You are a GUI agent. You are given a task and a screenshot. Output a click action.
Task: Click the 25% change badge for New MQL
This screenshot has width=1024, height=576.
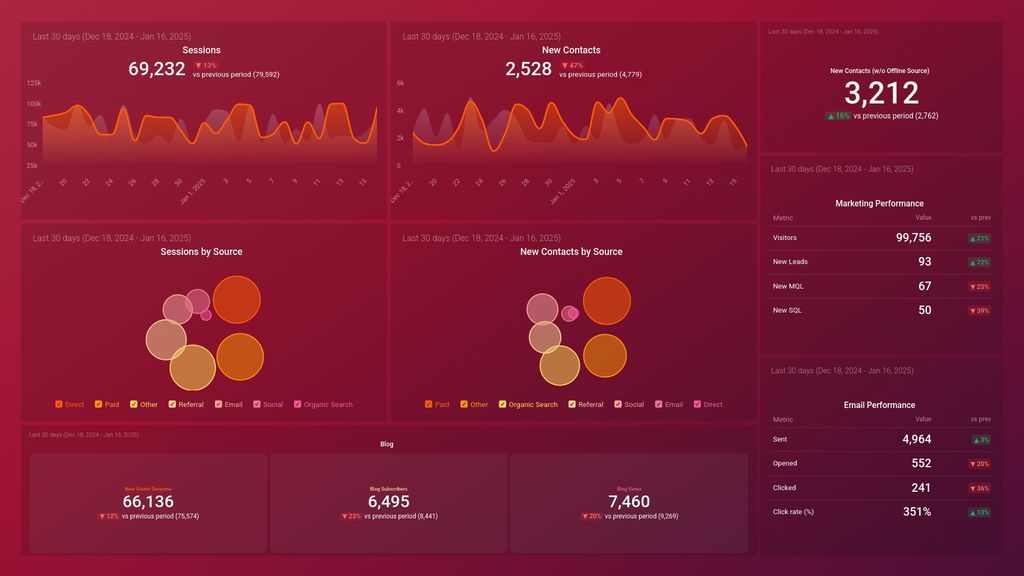tap(980, 287)
